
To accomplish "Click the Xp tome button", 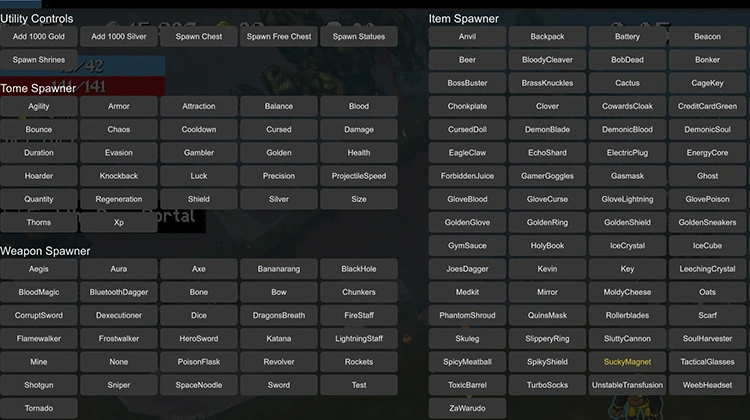I will tap(119, 222).
